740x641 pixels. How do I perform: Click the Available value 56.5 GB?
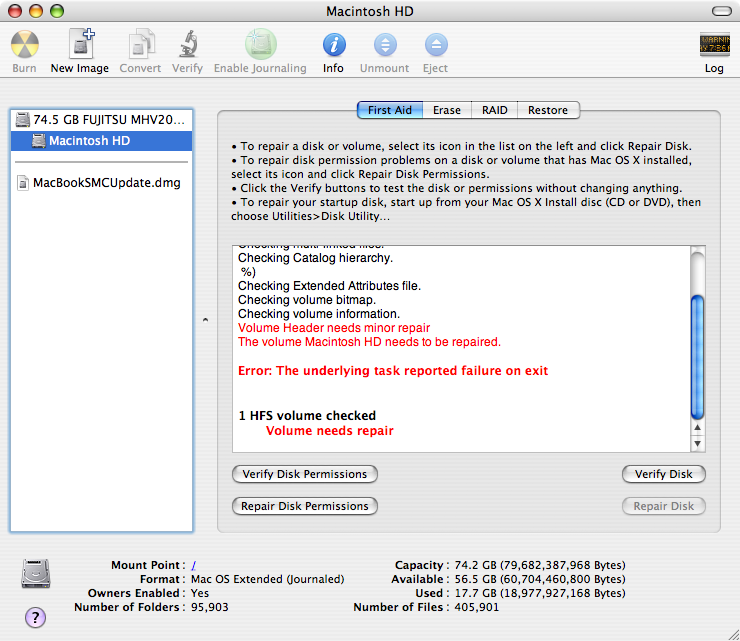click(539, 579)
